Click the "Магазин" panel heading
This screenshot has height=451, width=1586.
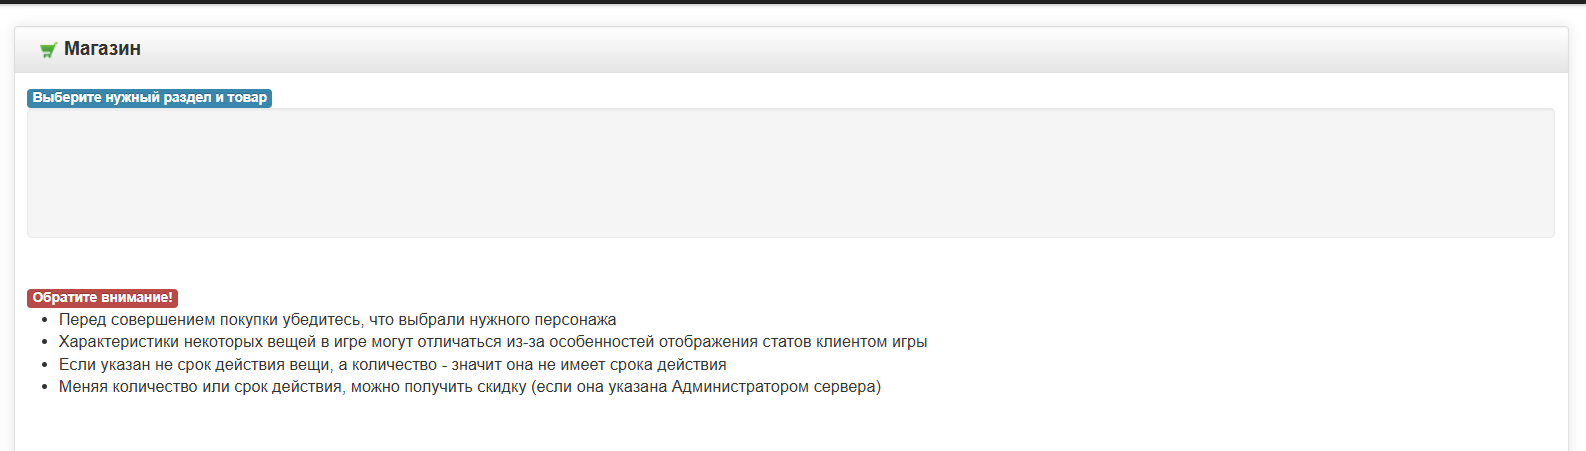(x=102, y=49)
